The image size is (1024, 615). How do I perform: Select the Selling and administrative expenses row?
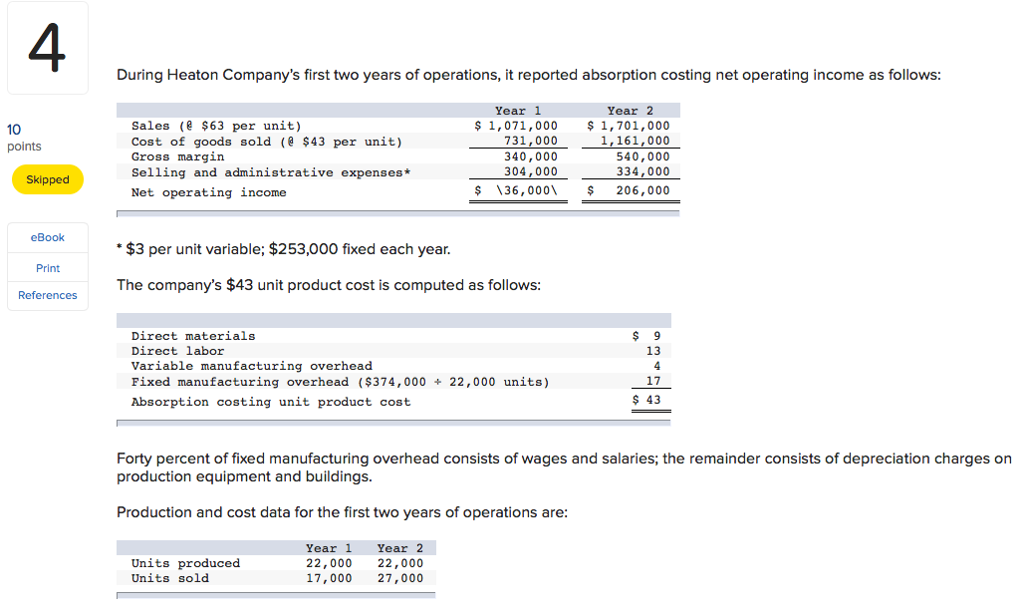(271, 173)
